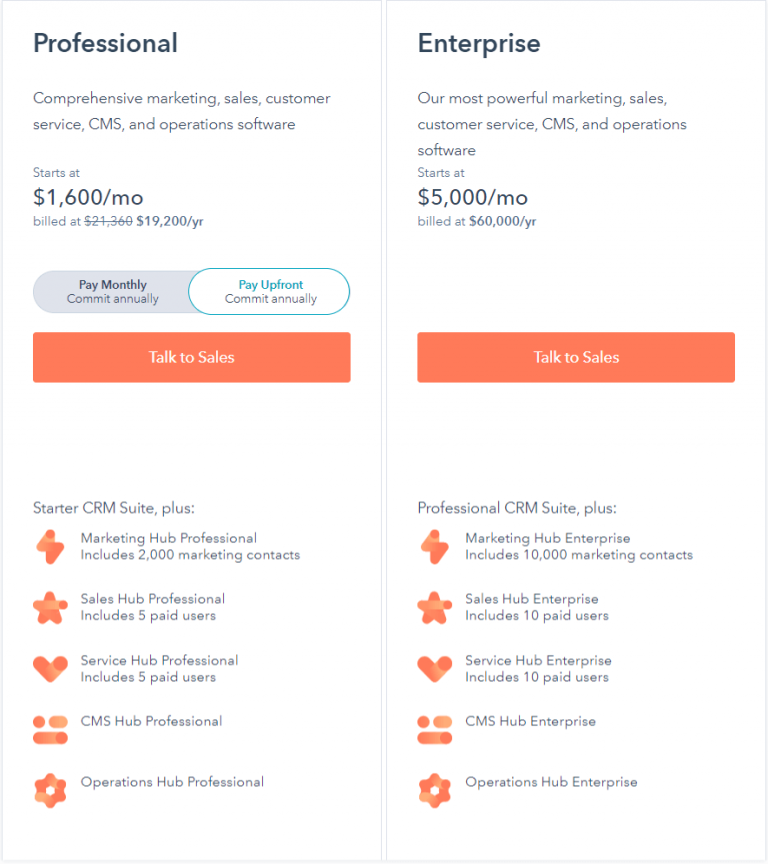768x864 pixels.
Task: Click Talk to Sales under Enterprise
Action: (x=576, y=357)
